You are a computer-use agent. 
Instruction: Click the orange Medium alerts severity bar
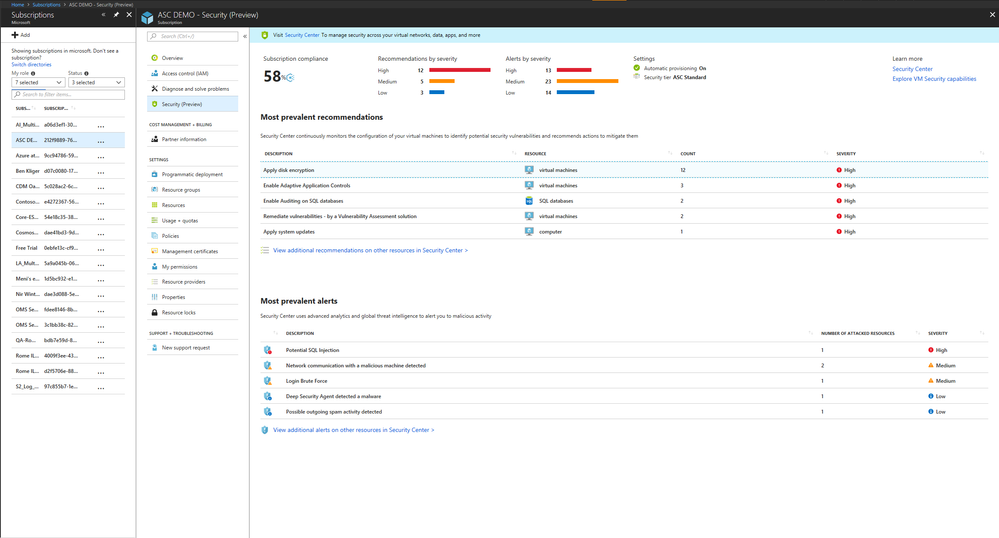[587, 82]
